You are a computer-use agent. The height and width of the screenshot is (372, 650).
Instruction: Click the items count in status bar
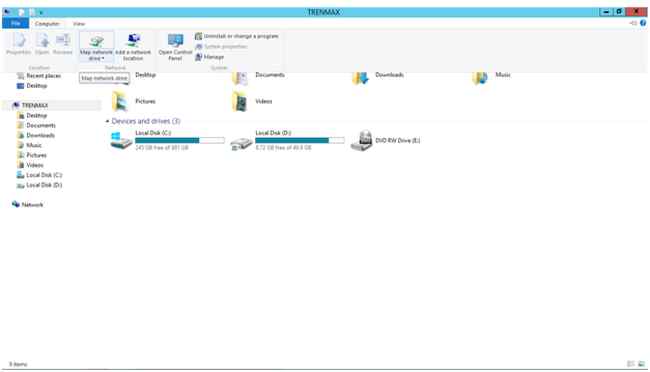pos(18,365)
